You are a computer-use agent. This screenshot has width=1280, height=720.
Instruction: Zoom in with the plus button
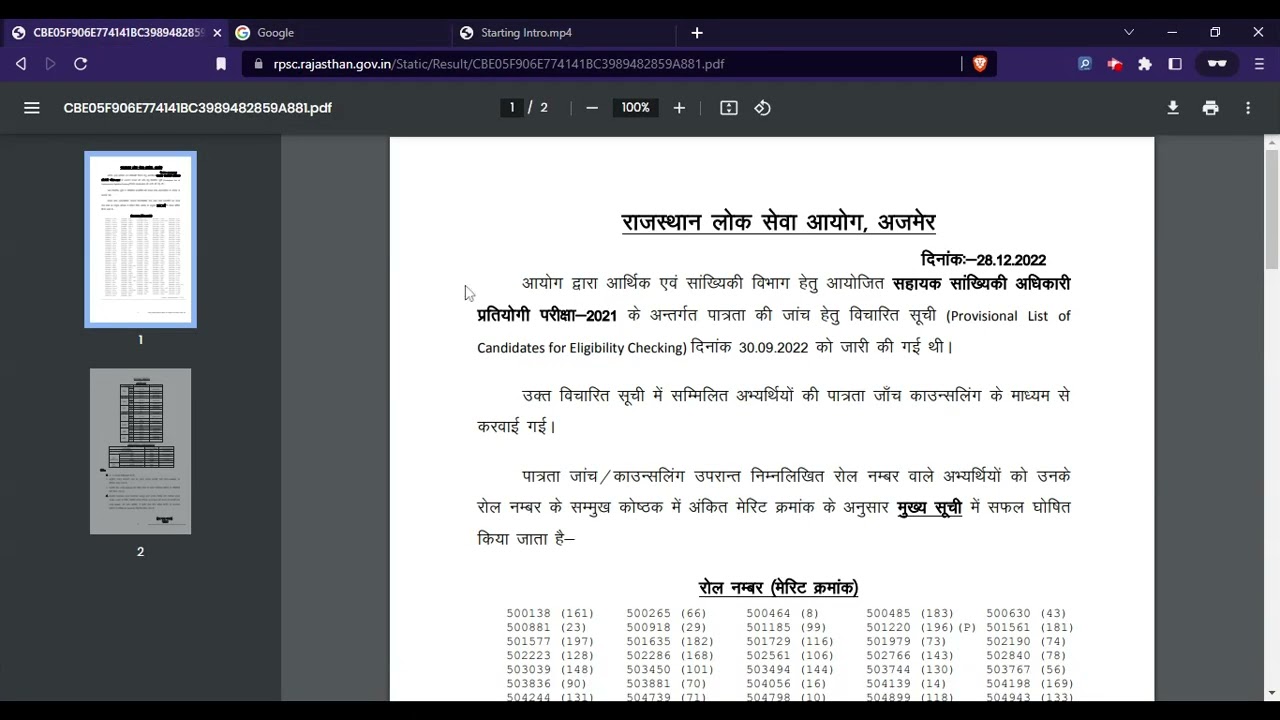pyautogui.click(x=679, y=108)
